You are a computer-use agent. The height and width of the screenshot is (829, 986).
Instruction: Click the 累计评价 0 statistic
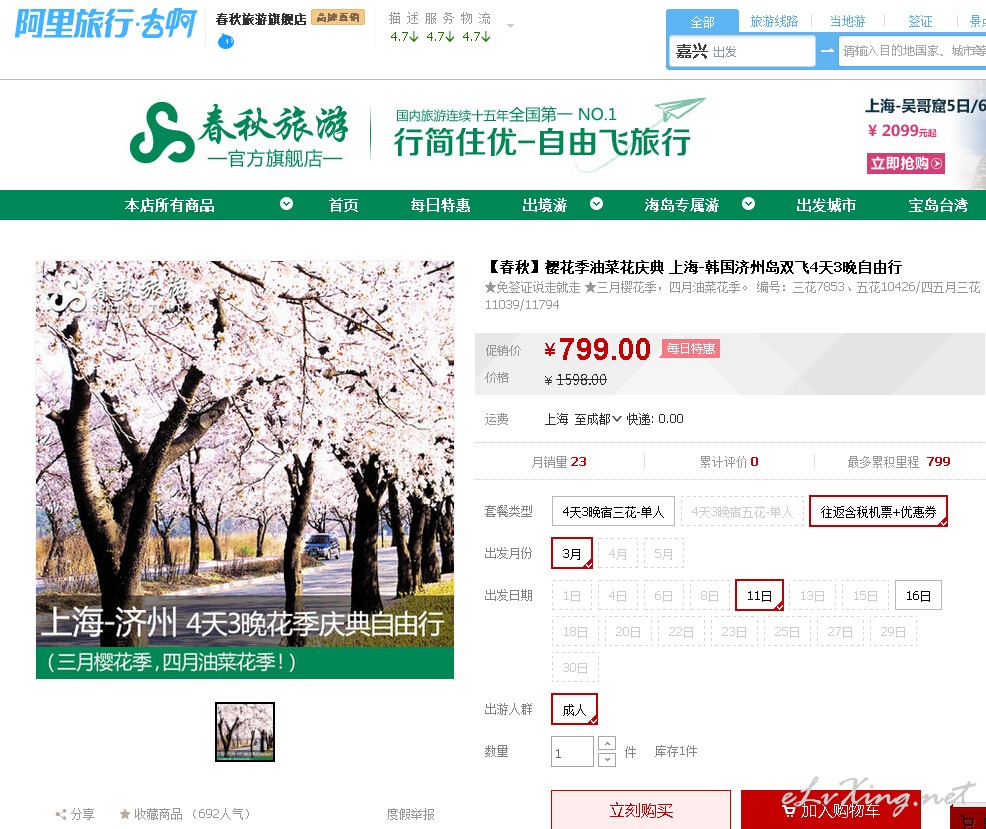[x=729, y=462]
